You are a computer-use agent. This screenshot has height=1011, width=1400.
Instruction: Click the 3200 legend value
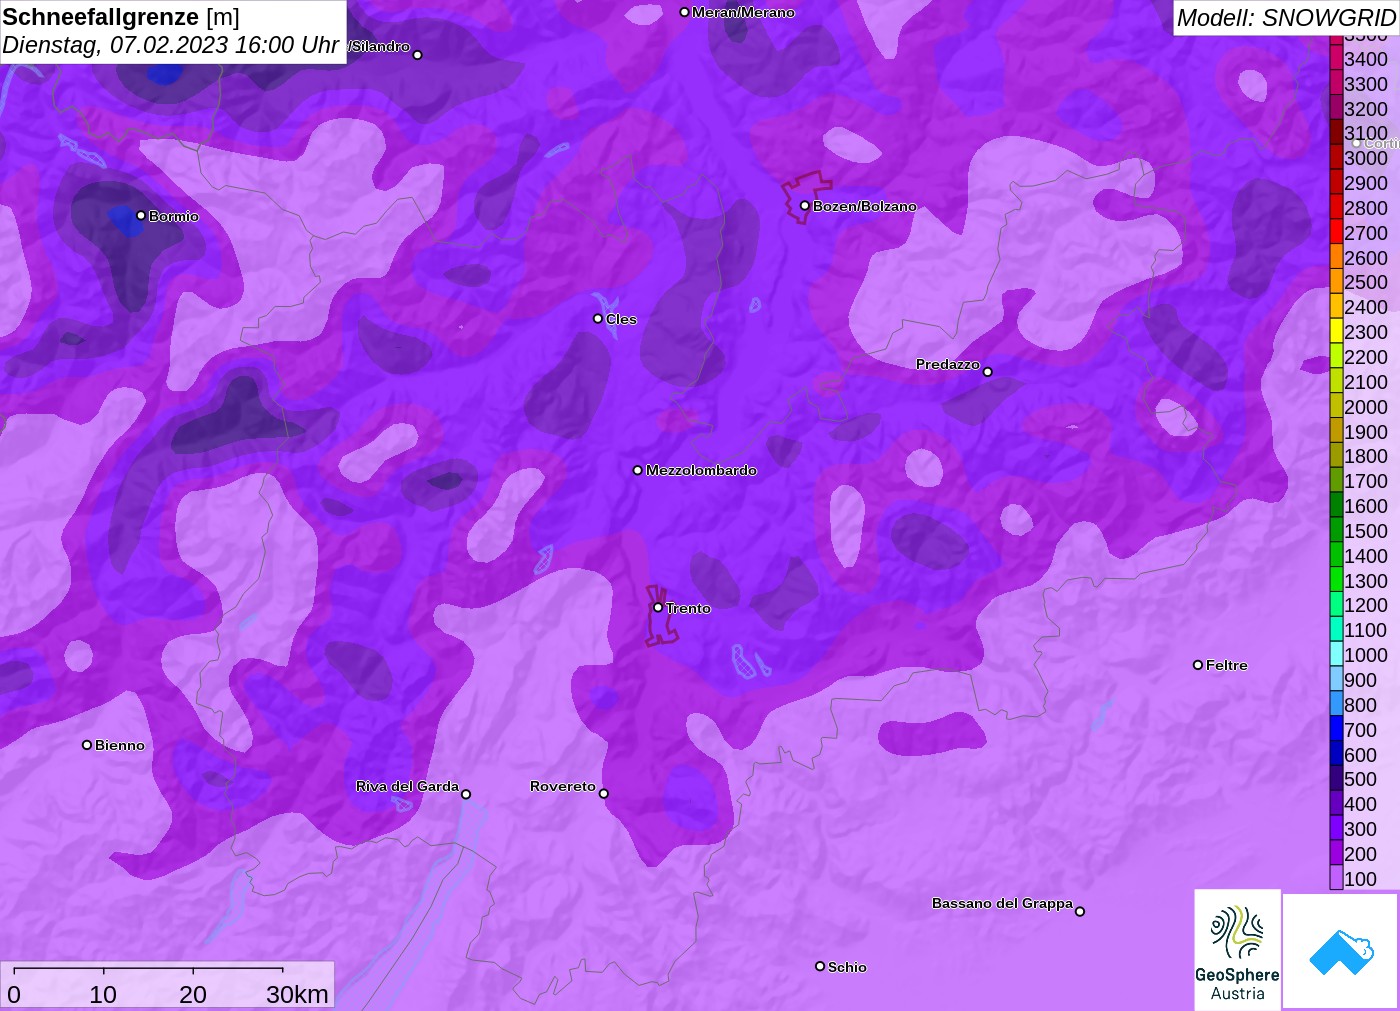click(1366, 109)
